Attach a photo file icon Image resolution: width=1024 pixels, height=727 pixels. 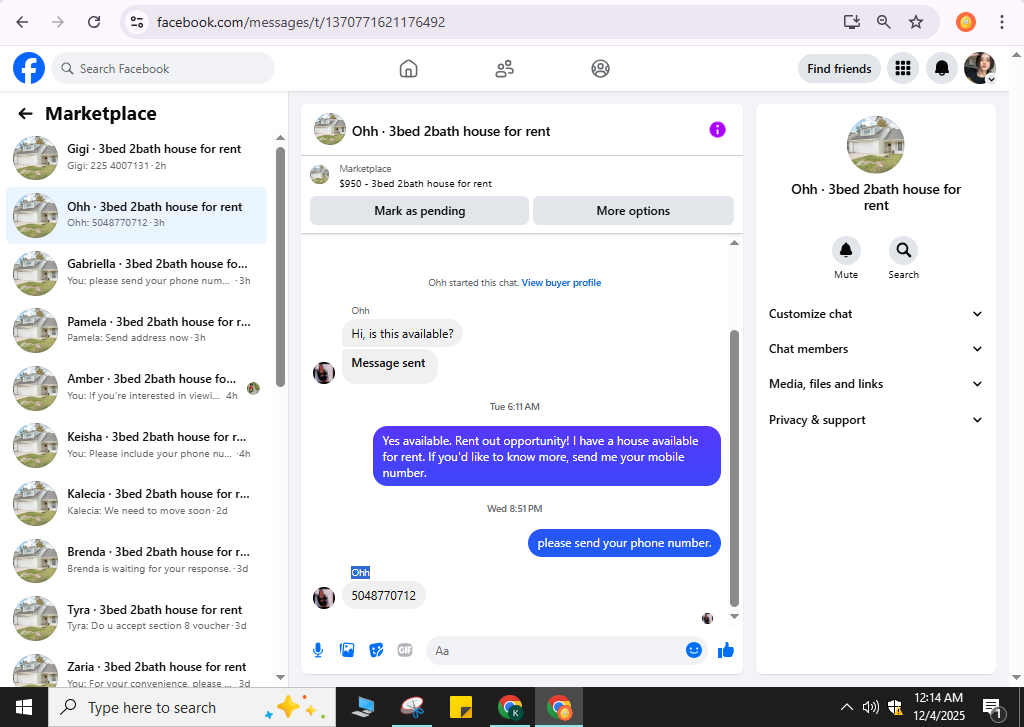click(x=347, y=650)
